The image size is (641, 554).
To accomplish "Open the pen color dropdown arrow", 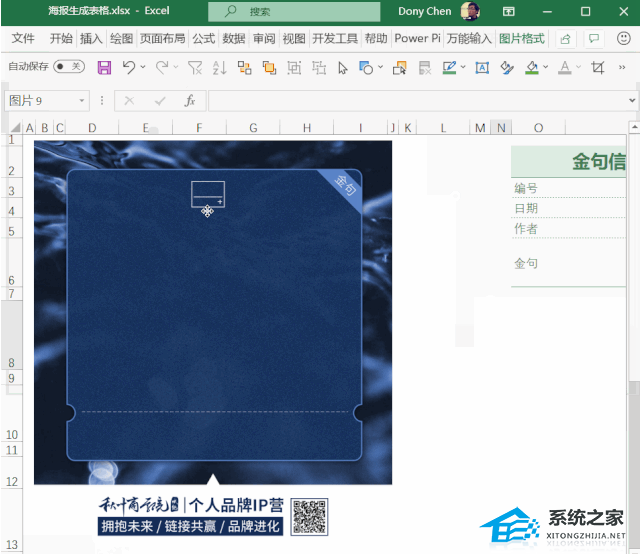I will 463,66.
